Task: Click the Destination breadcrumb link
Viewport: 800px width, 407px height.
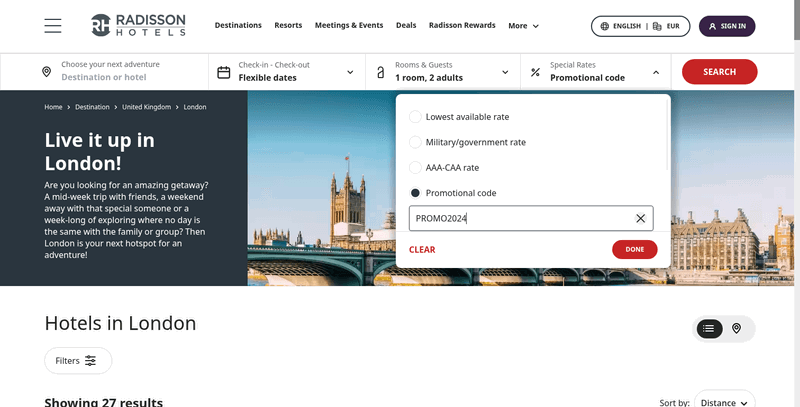Action: pyautogui.click(x=92, y=107)
